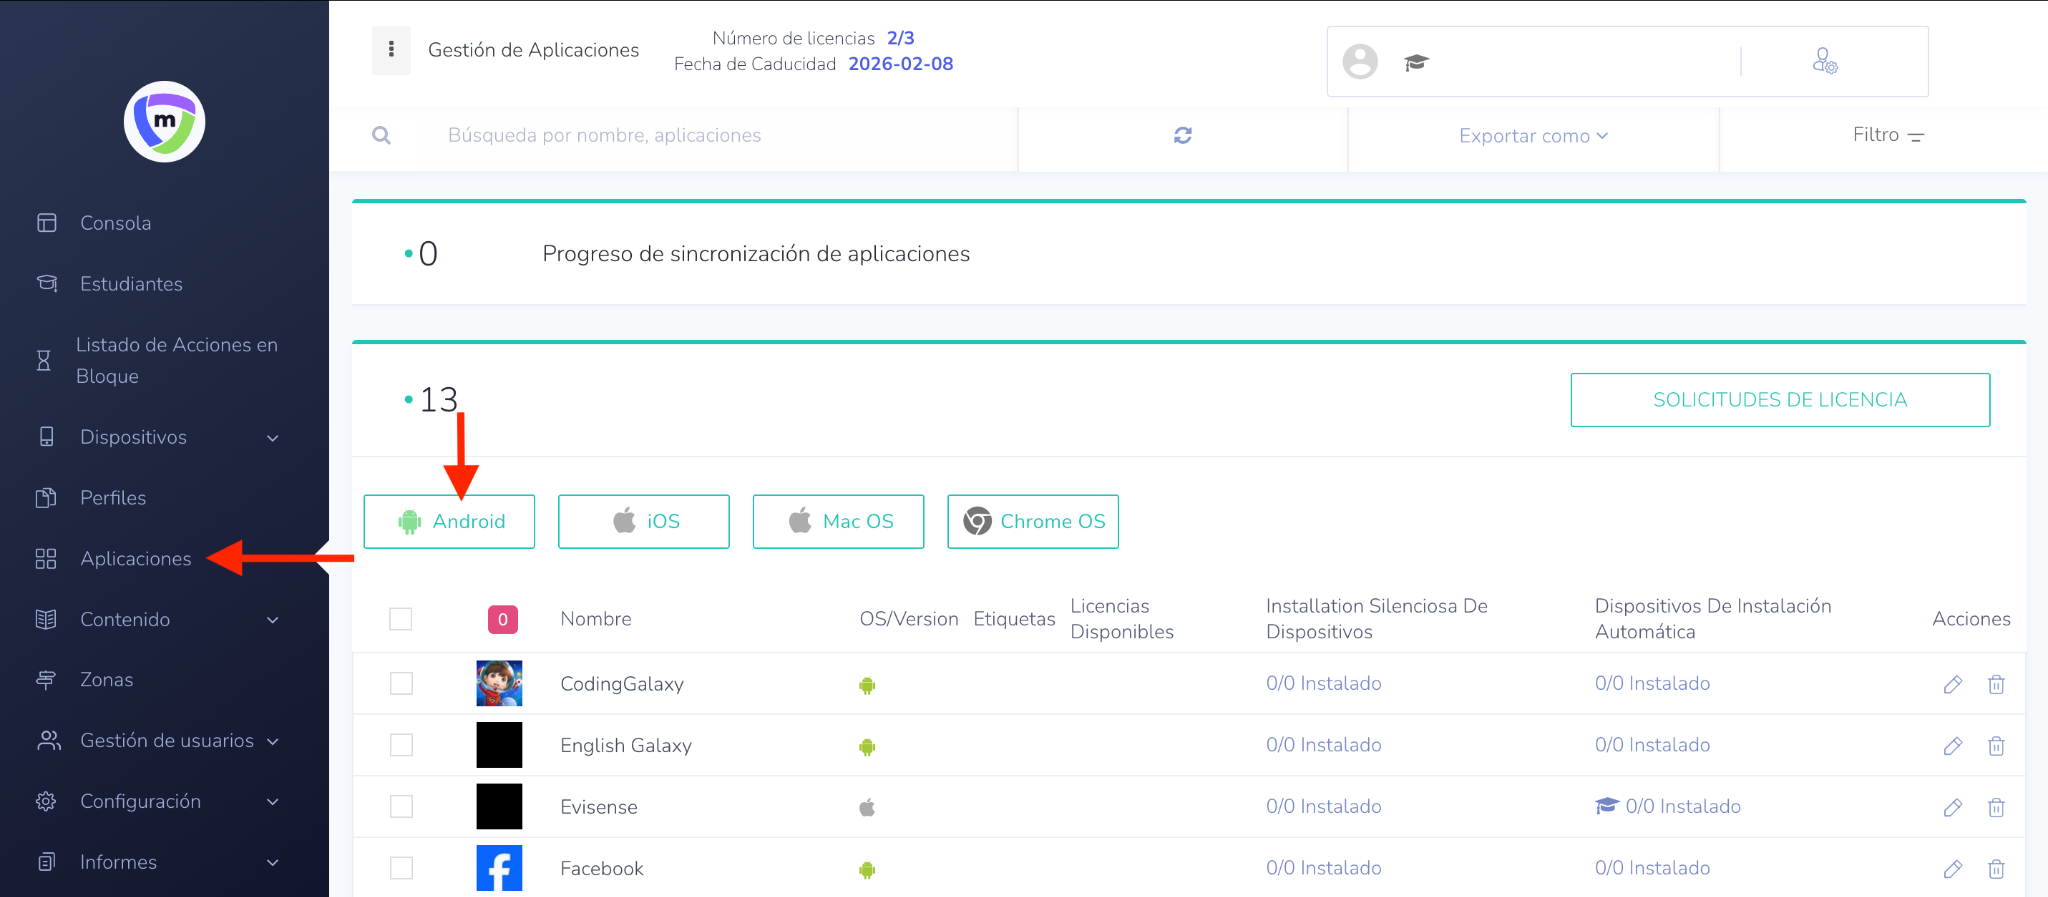The height and width of the screenshot is (897, 2048).
Task: Click the user settings icon in header
Action: click(x=1824, y=62)
